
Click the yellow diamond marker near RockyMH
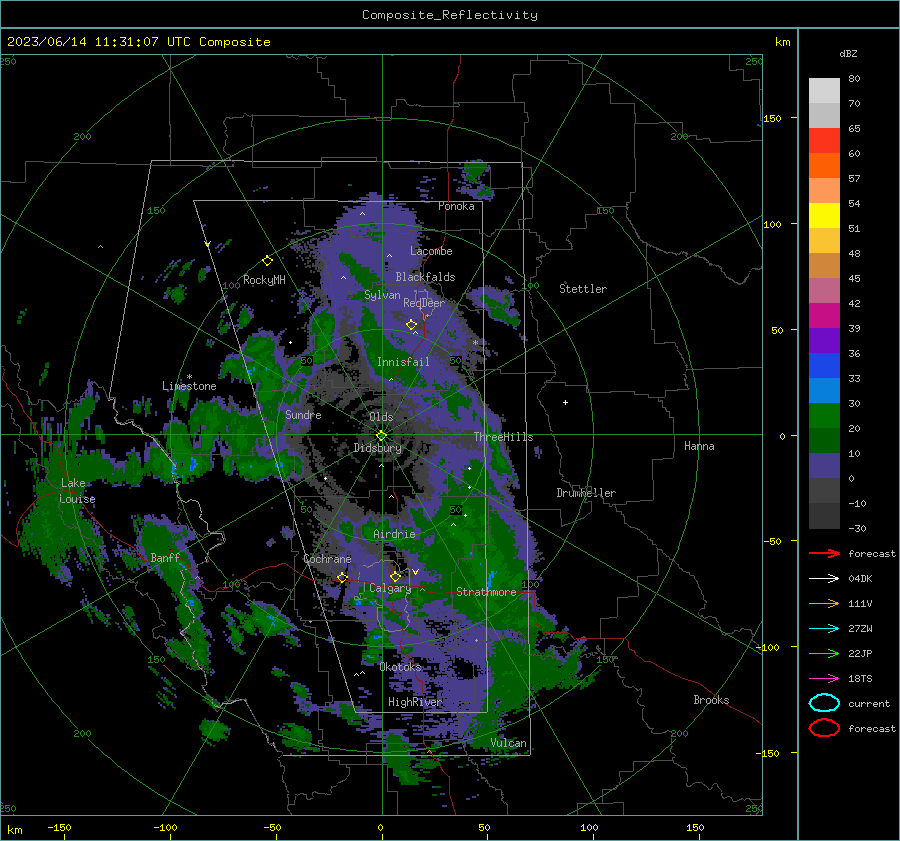click(x=267, y=261)
